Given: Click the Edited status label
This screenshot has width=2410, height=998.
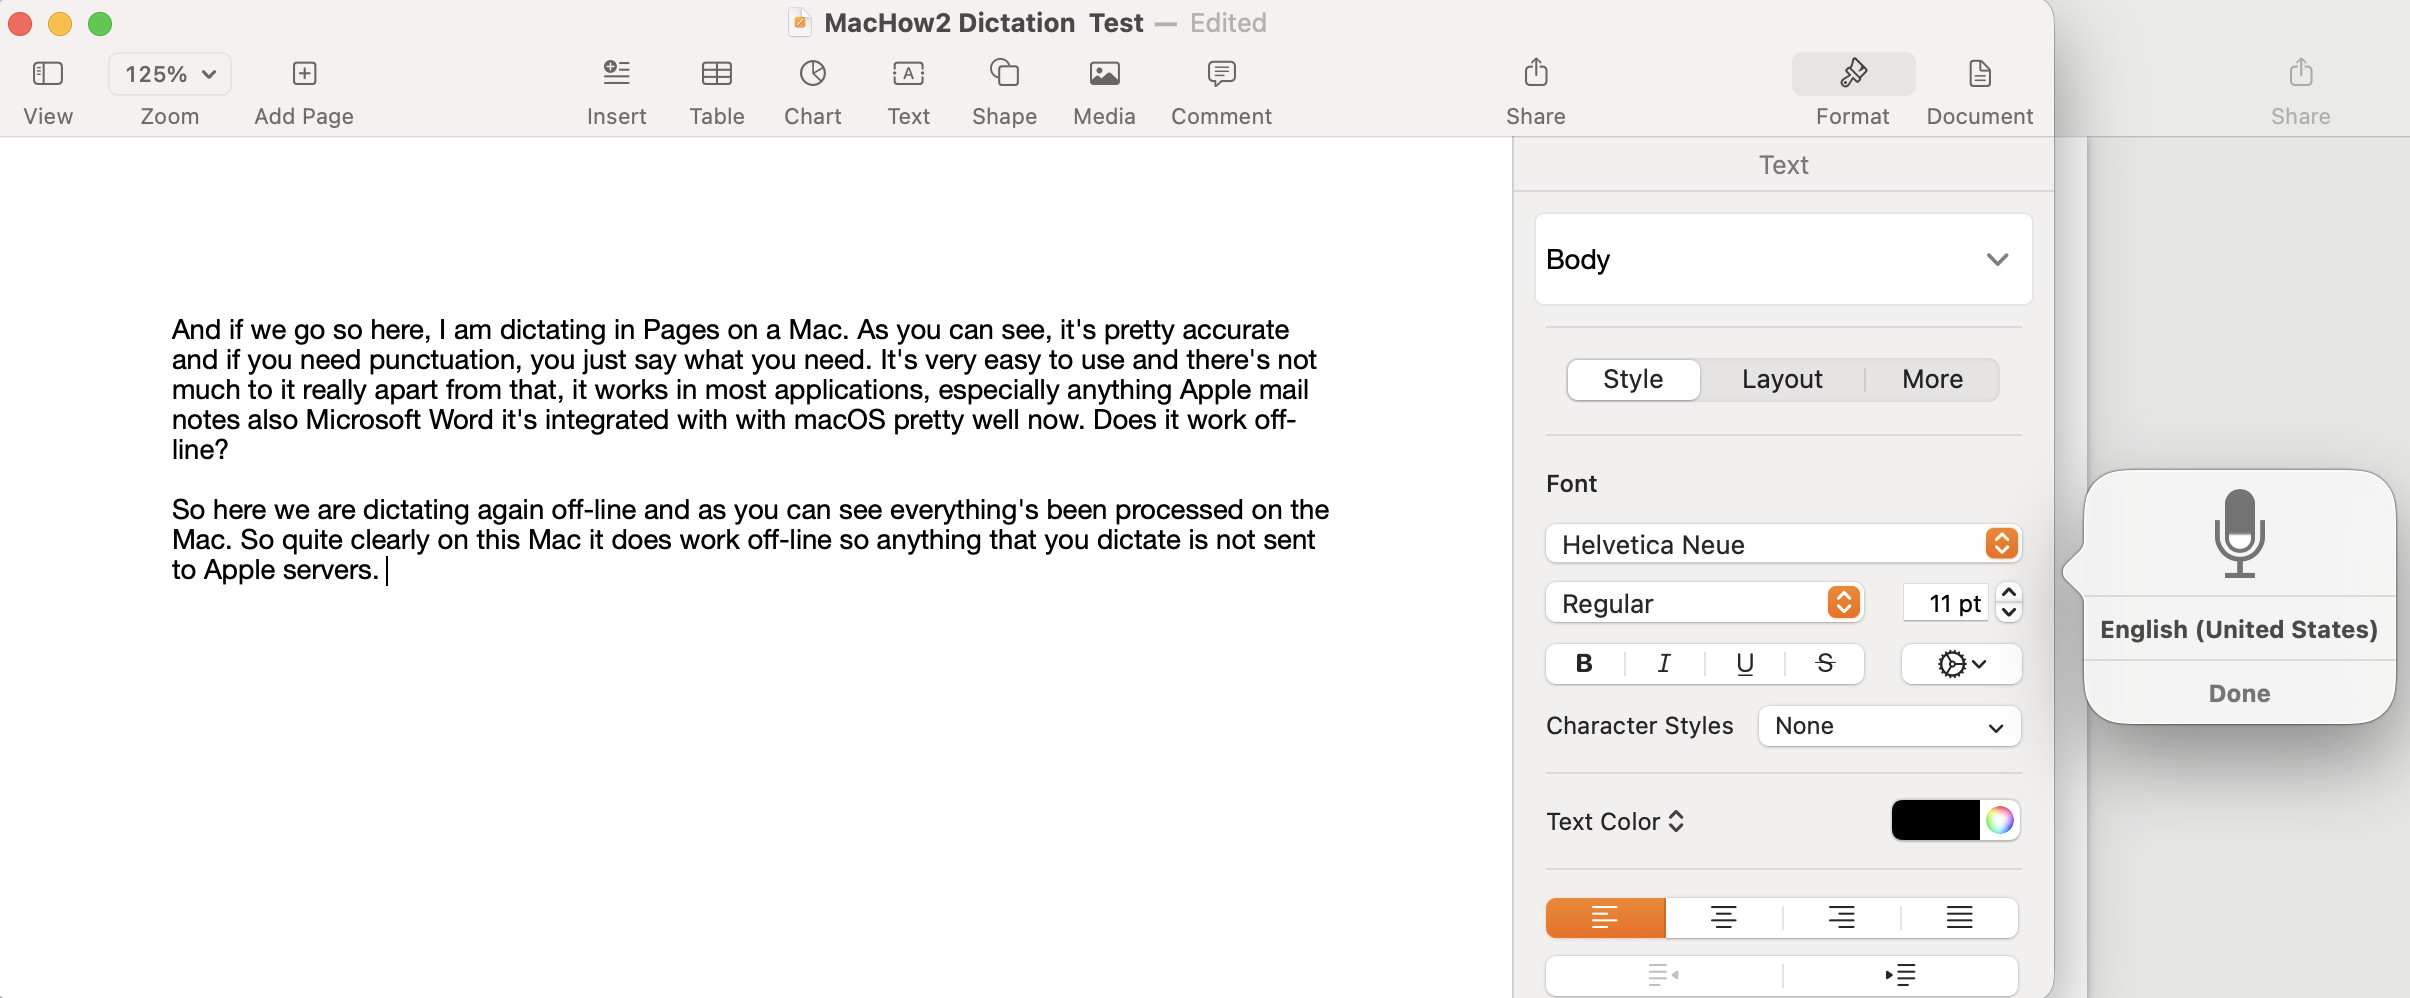Looking at the screenshot, I should (x=1228, y=23).
